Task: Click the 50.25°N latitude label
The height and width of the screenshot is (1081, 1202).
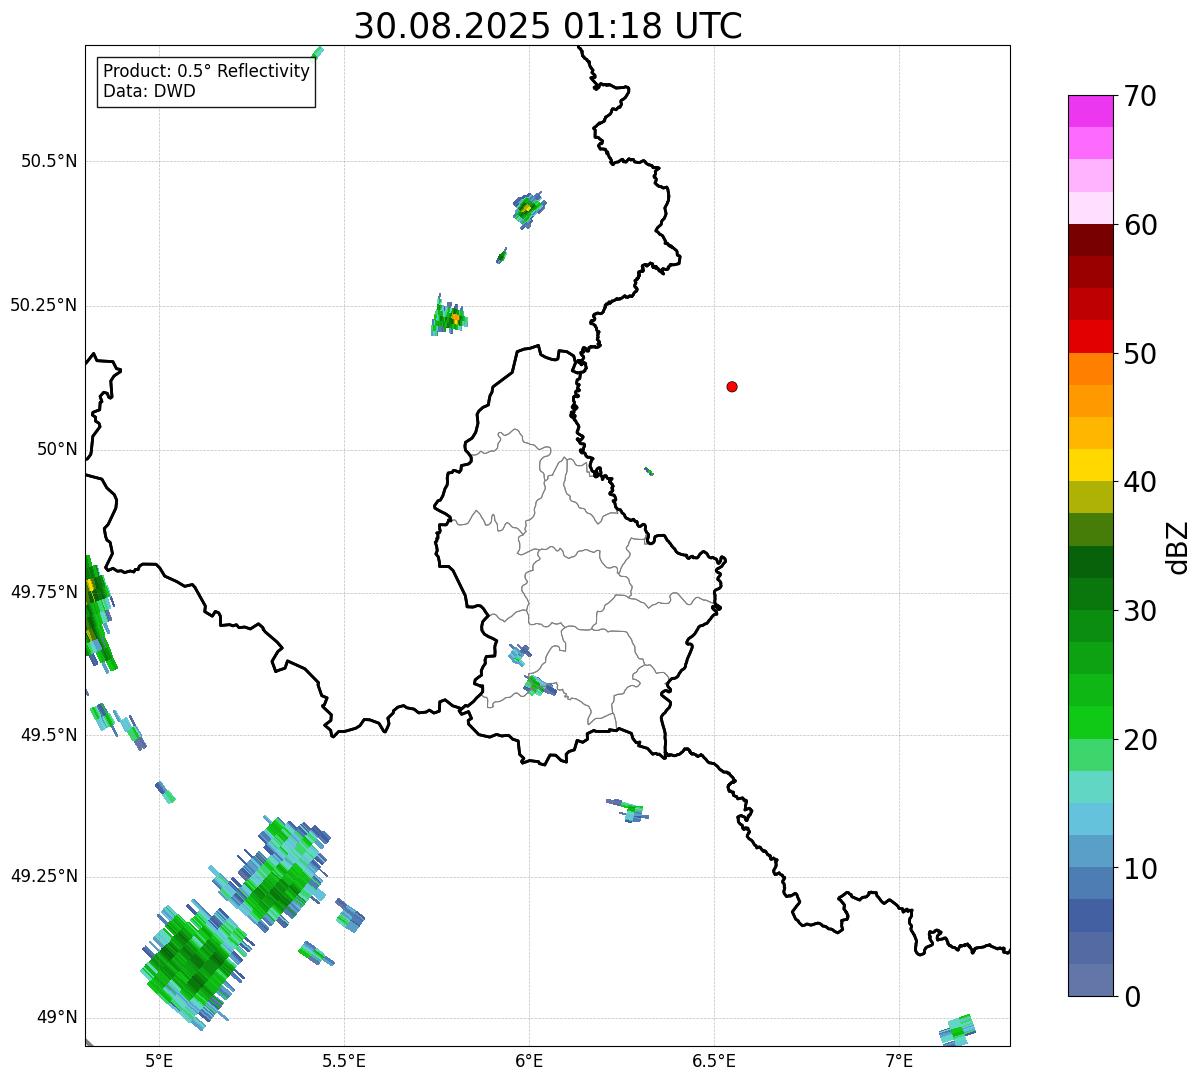Action: [44, 305]
